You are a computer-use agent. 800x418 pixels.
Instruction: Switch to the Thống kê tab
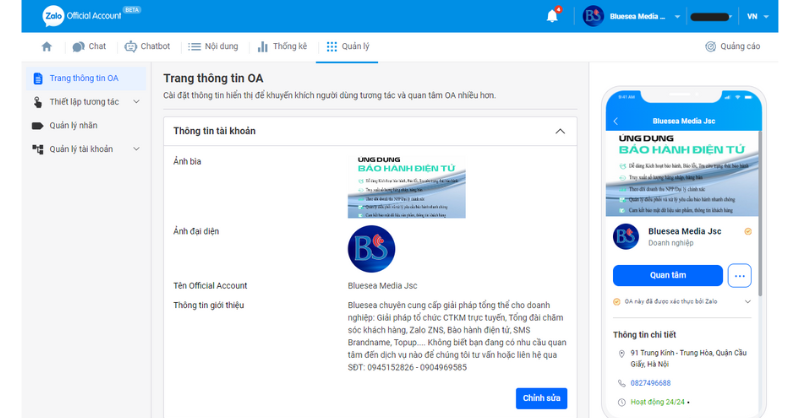click(x=282, y=46)
